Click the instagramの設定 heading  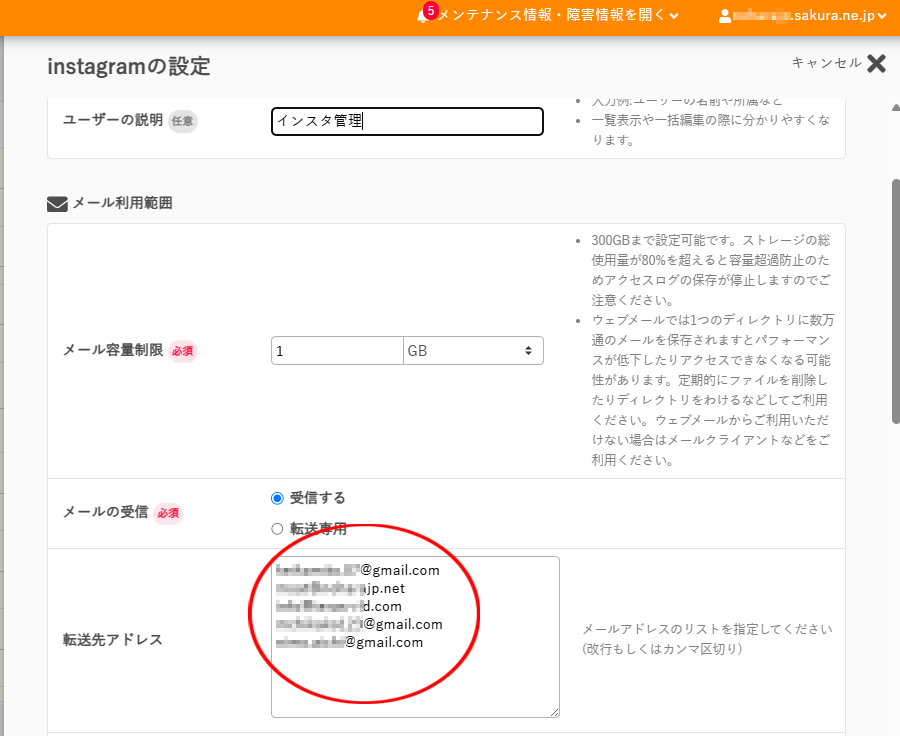[x=129, y=66]
